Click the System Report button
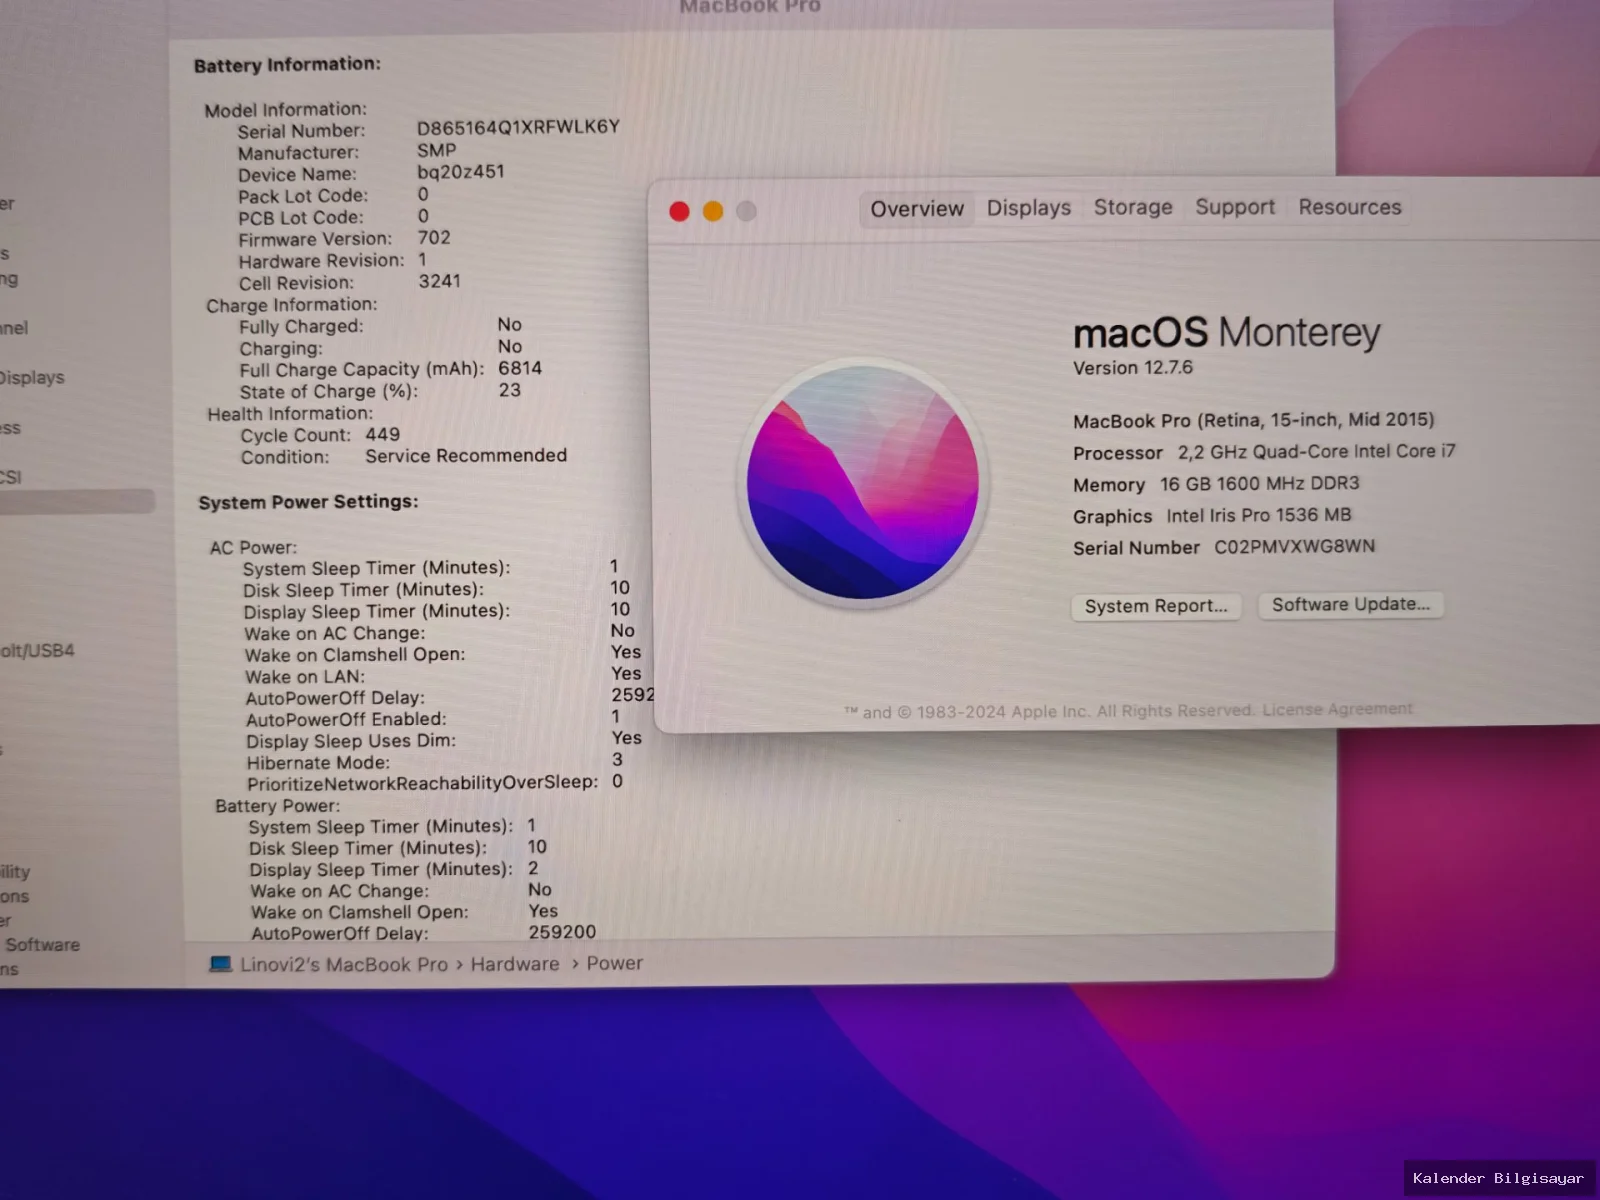The width and height of the screenshot is (1600, 1200). (1156, 606)
